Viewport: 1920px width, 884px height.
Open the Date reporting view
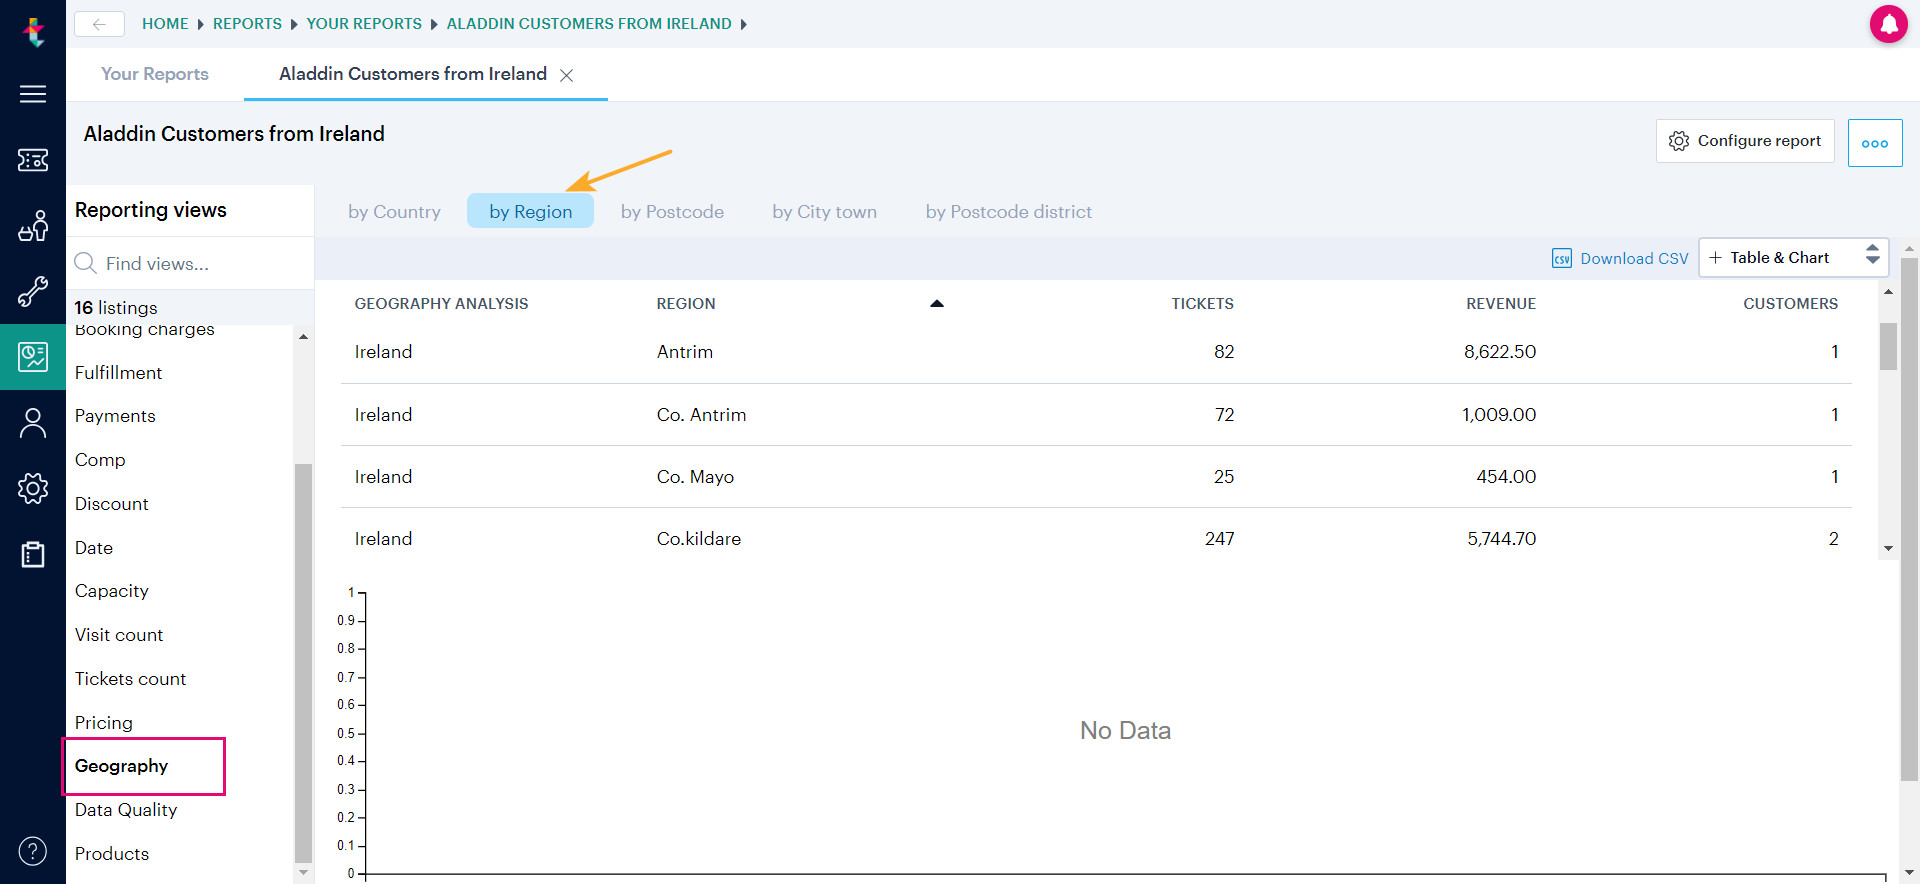pyautogui.click(x=94, y=548)
